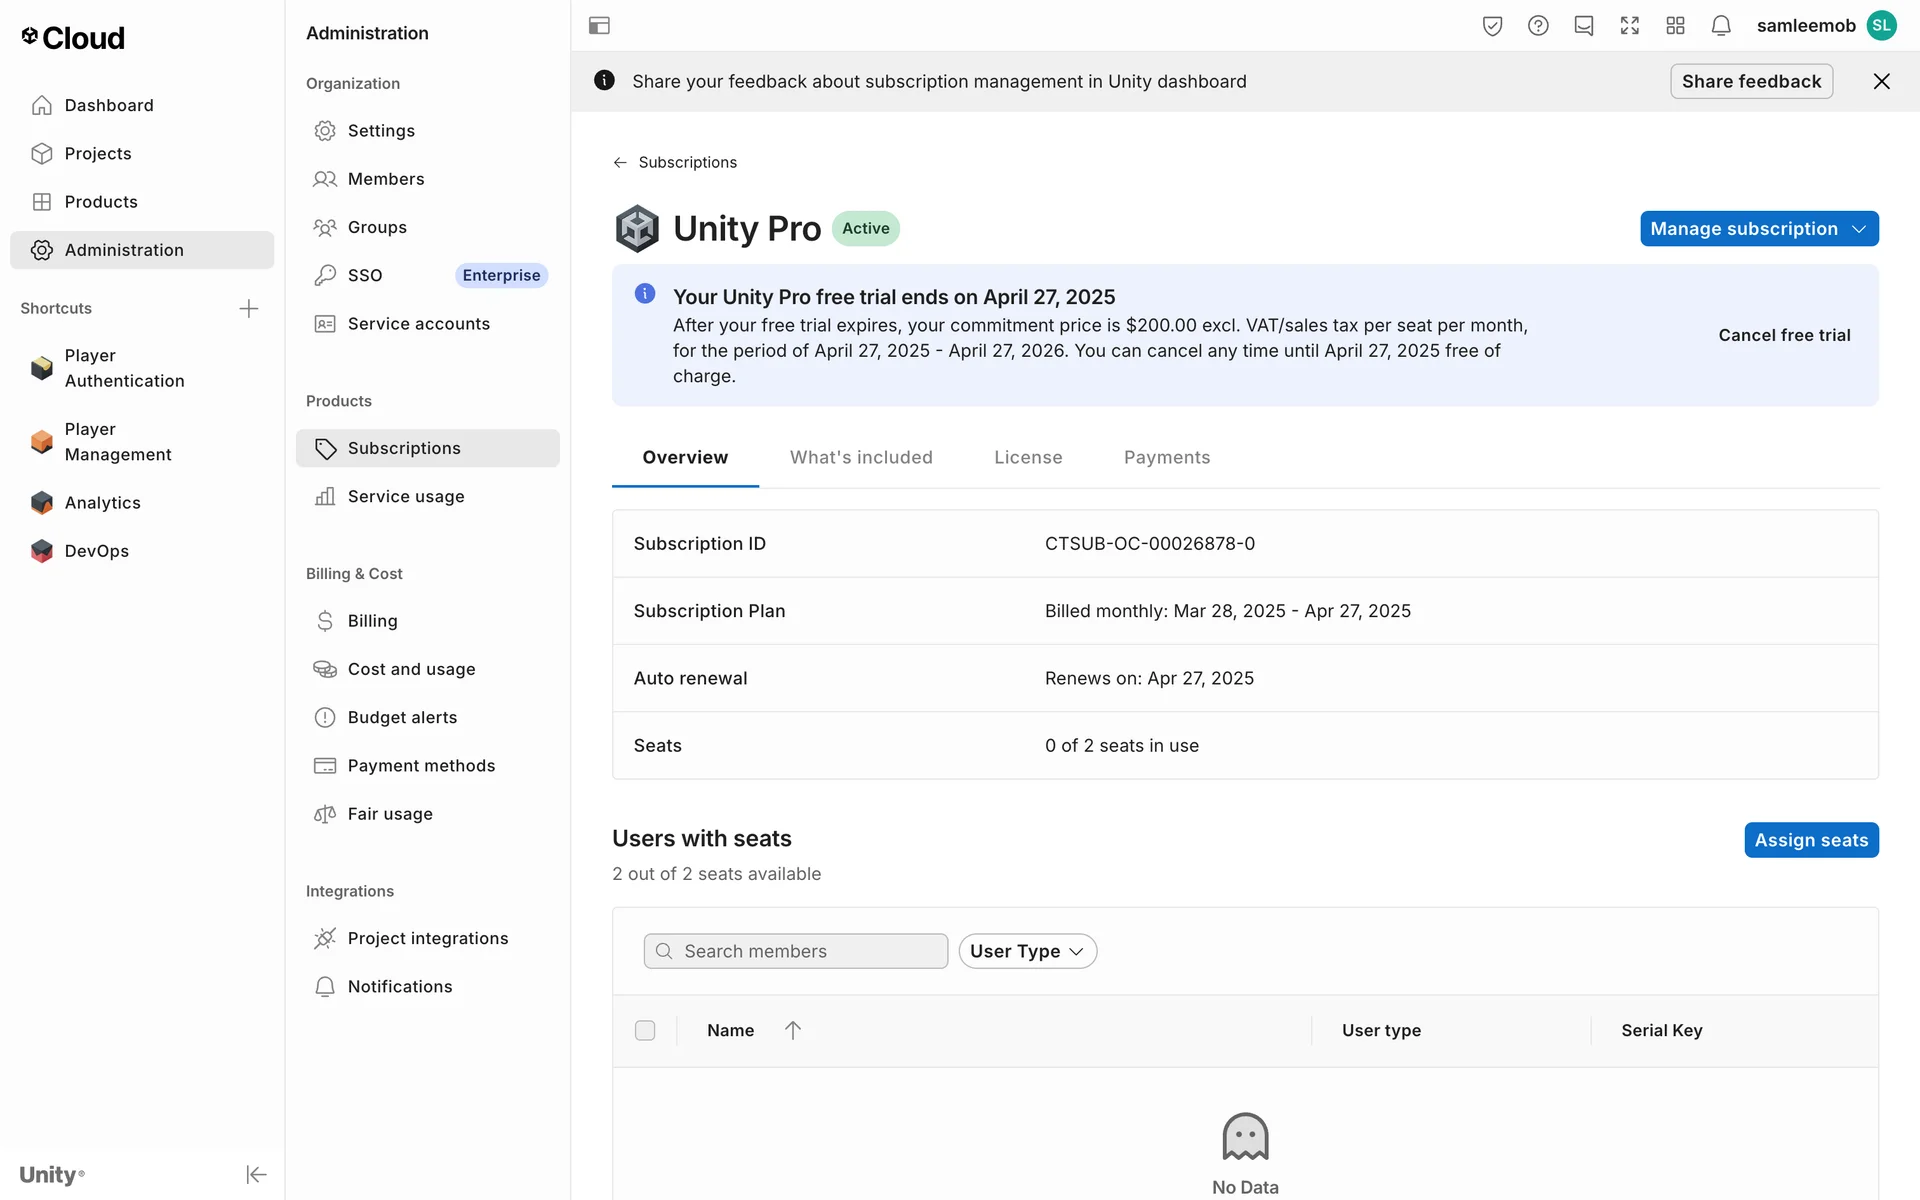The width and height of the screenshot is (1920, 1200).
Task: Toggle fullscreen expand icon in top bar
Action: click(1629, 26)
